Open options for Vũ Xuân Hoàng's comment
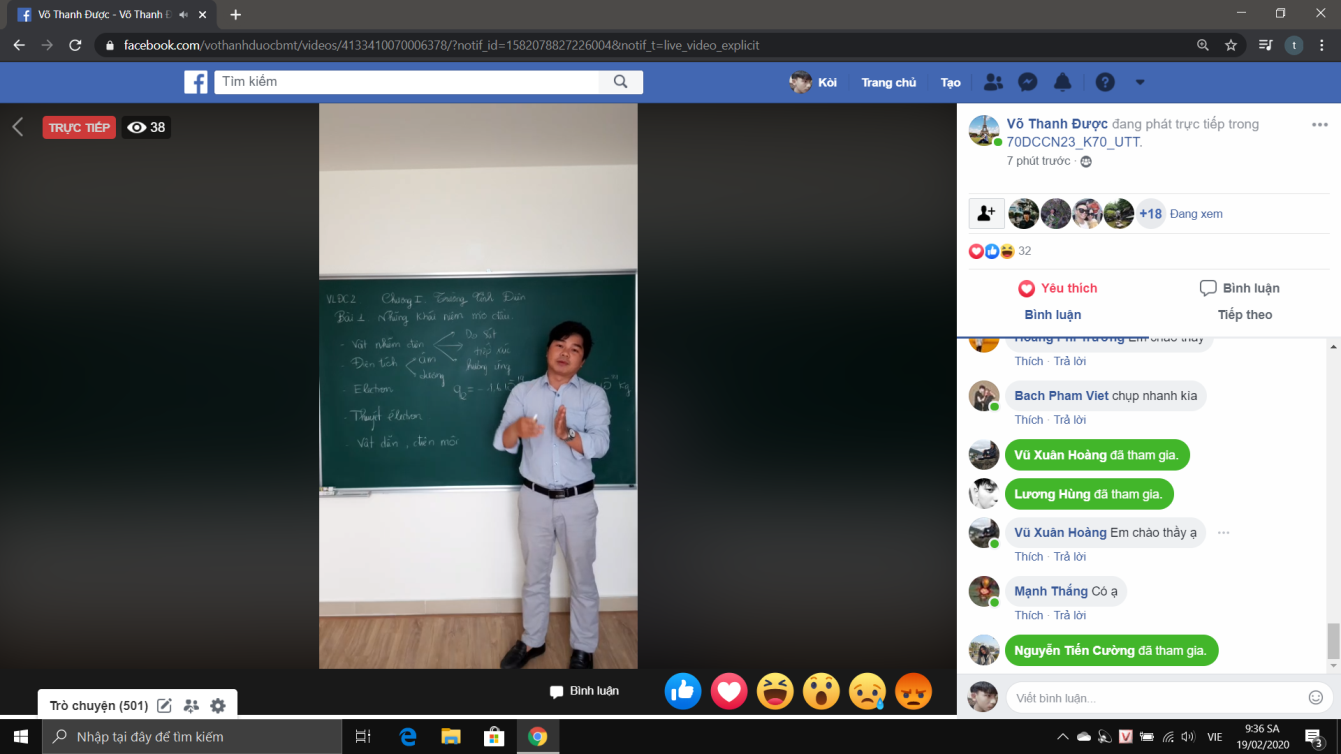 [1223, 533]
